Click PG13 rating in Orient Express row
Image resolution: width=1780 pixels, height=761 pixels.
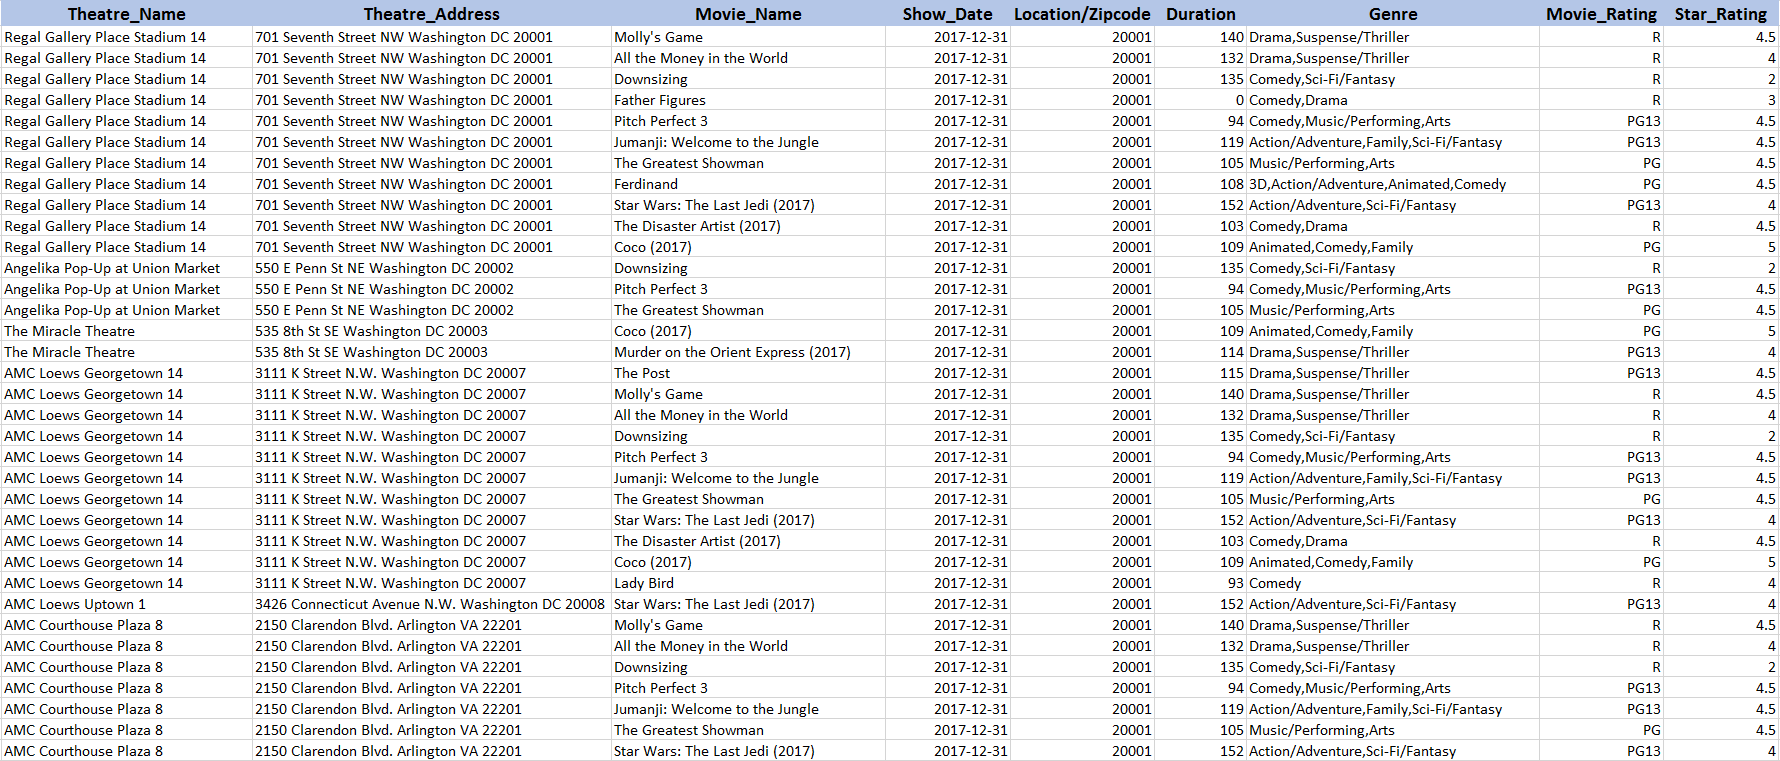click(1600, 352)
